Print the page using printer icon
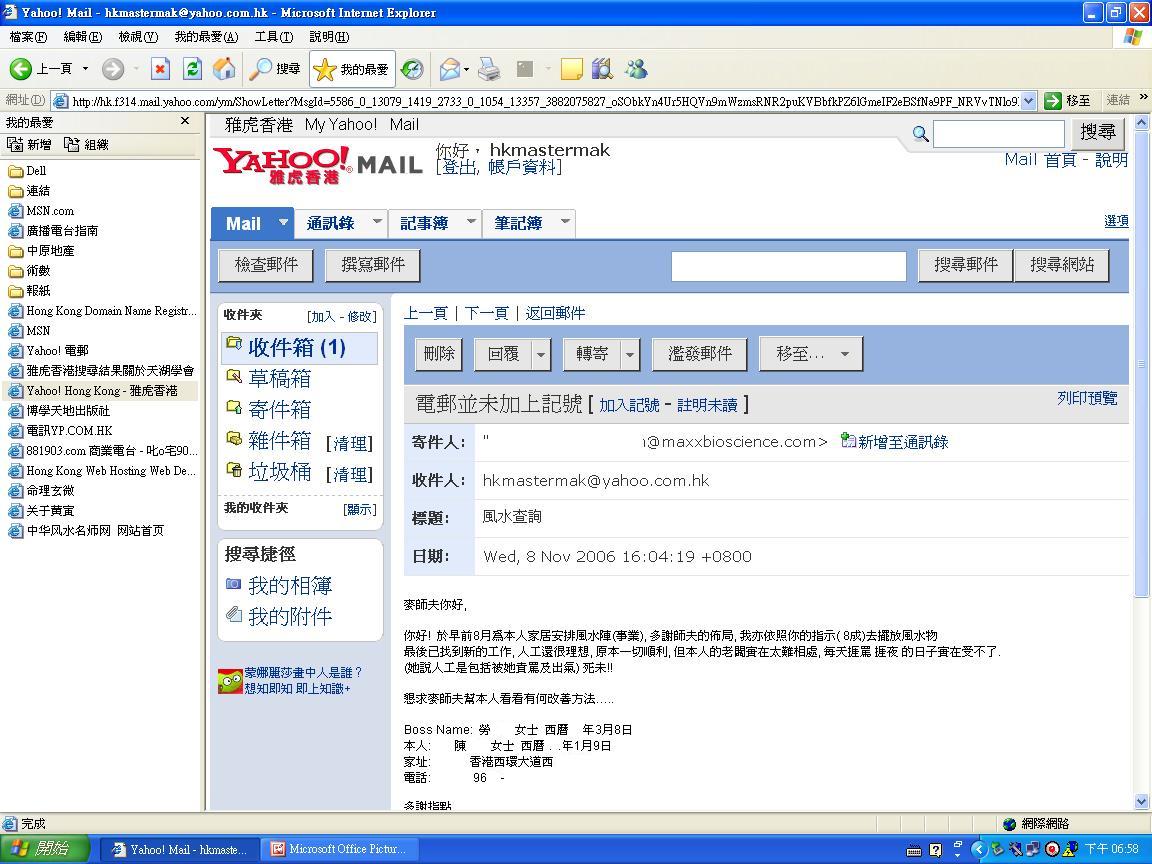 489,69
